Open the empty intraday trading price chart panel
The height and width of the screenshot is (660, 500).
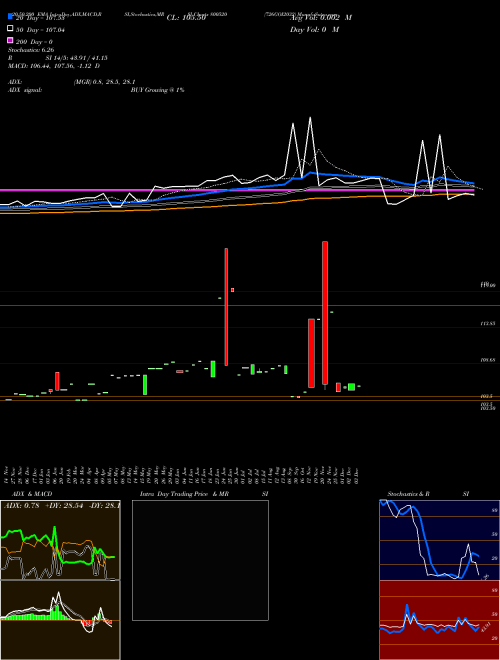click(x=200, y=560)
